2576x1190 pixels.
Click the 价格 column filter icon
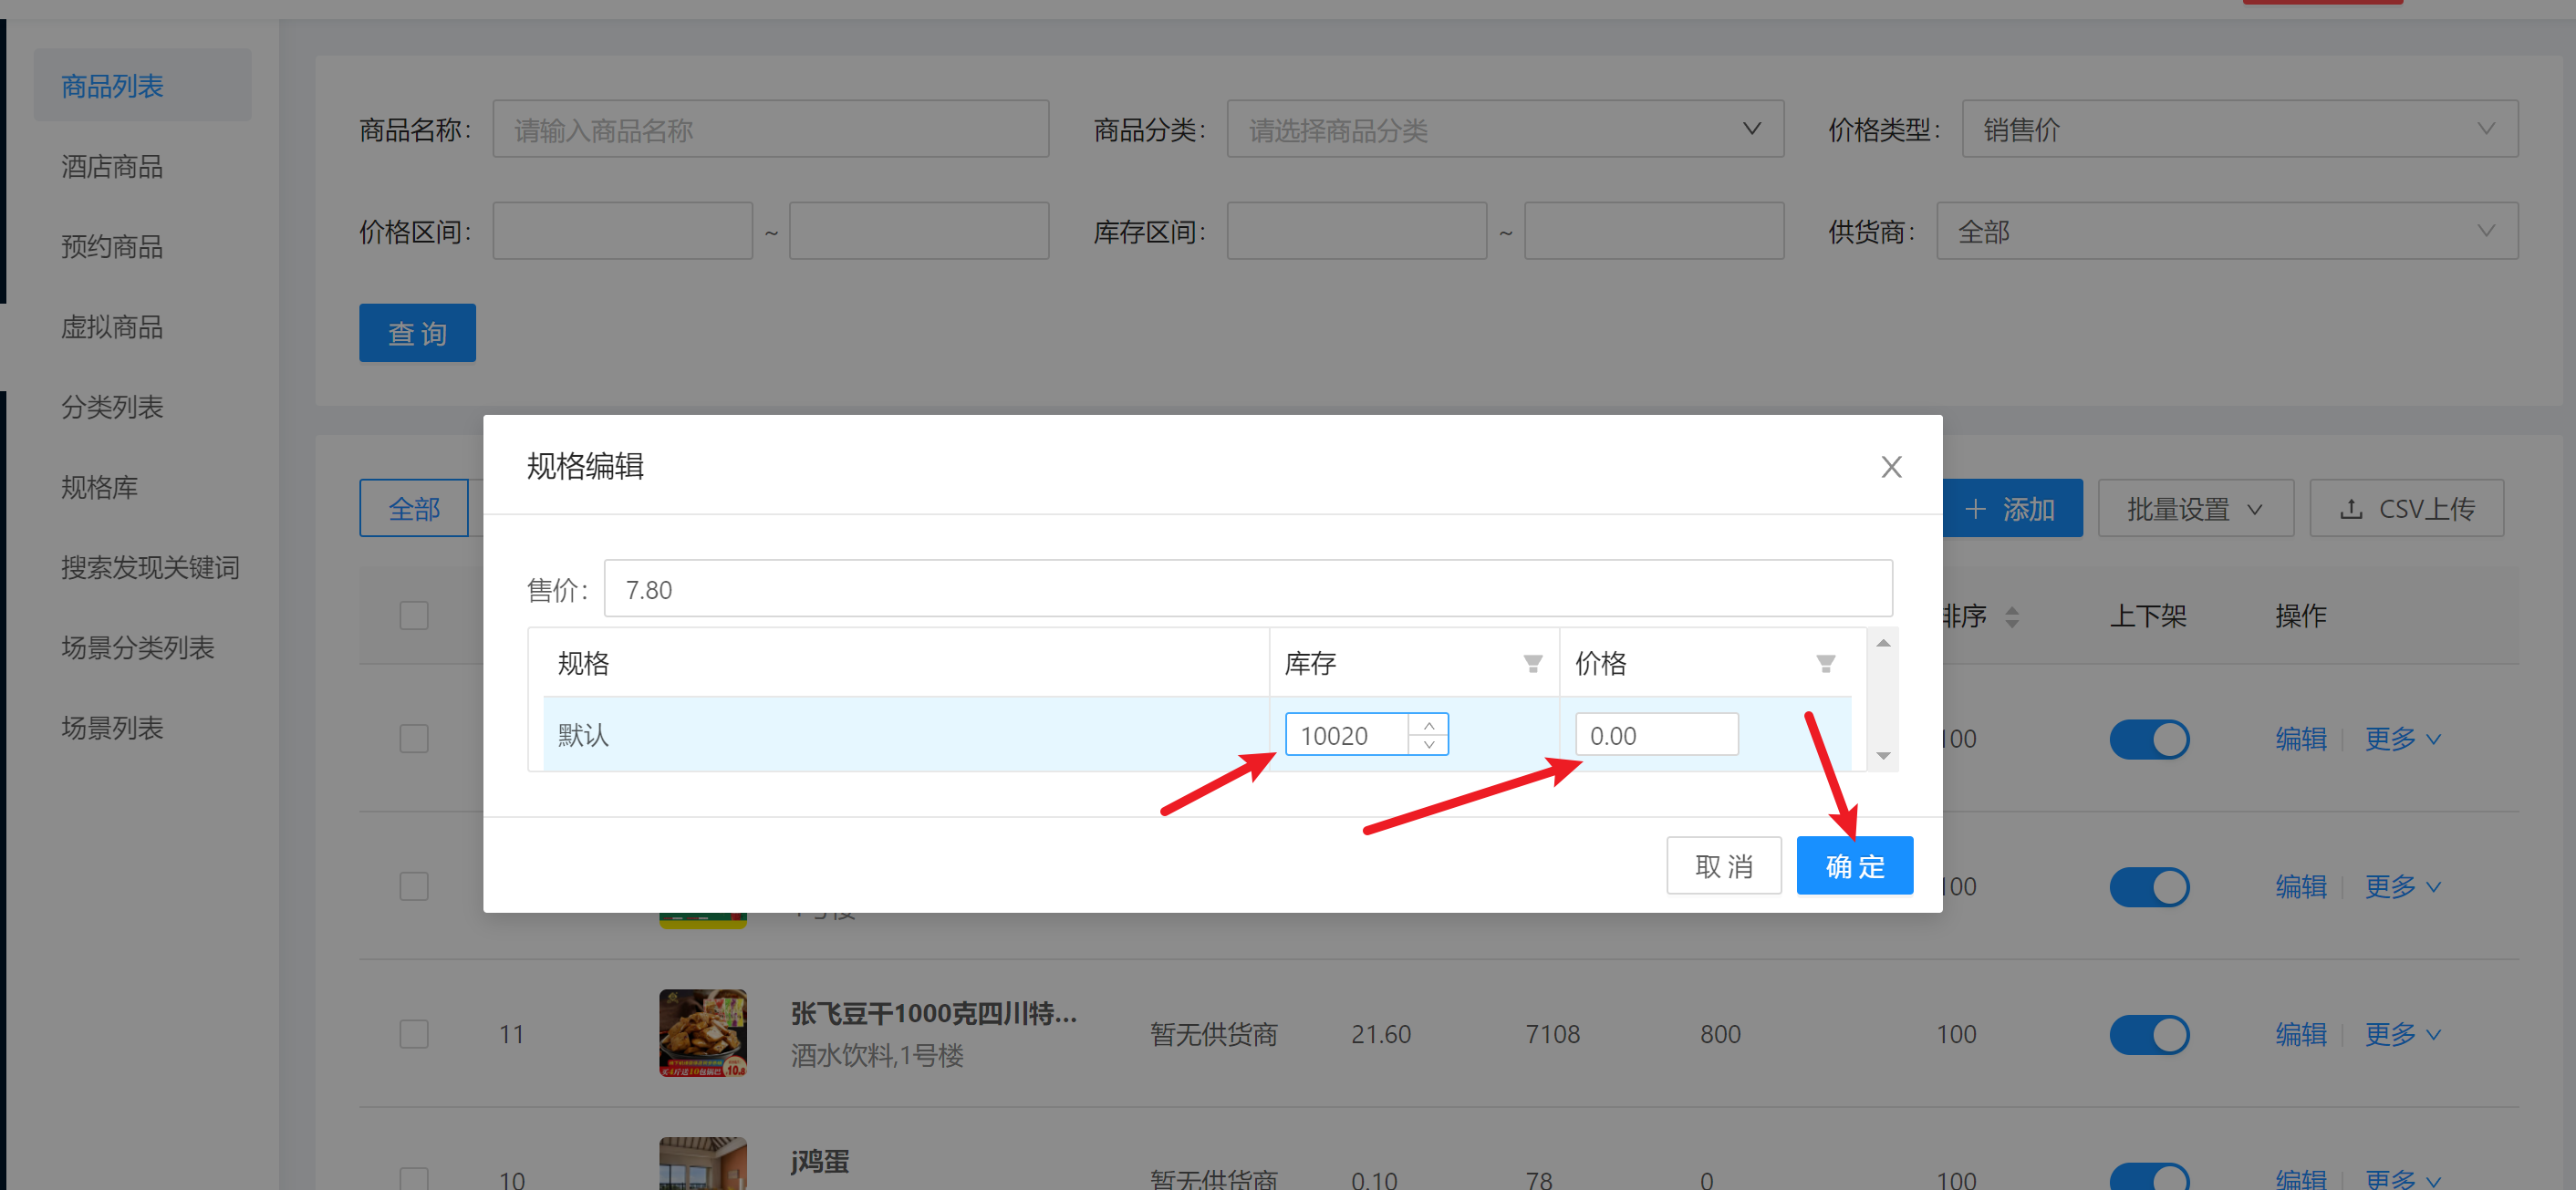click(1825, 664)
